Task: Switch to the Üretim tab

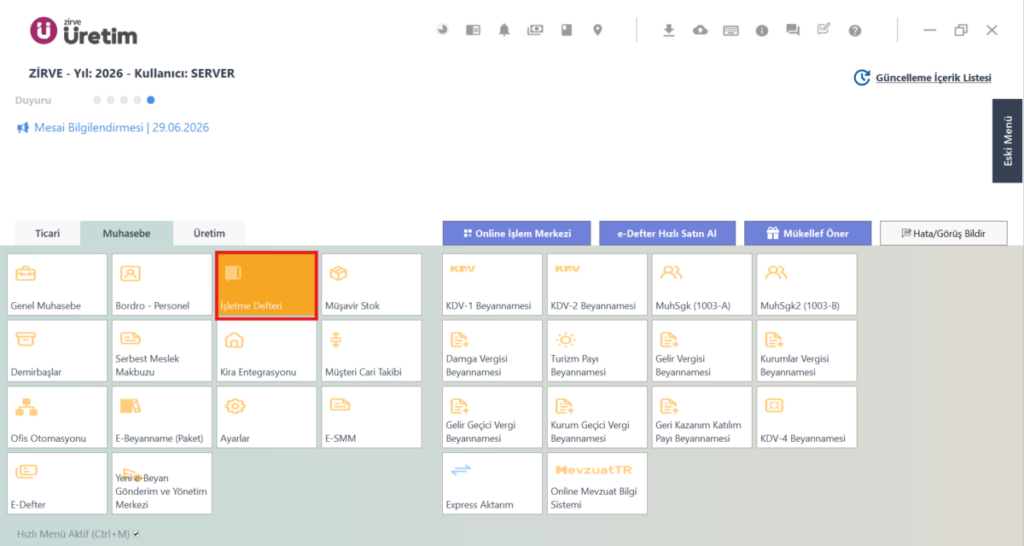Action: pyautogui.click(x=209, y=233)
